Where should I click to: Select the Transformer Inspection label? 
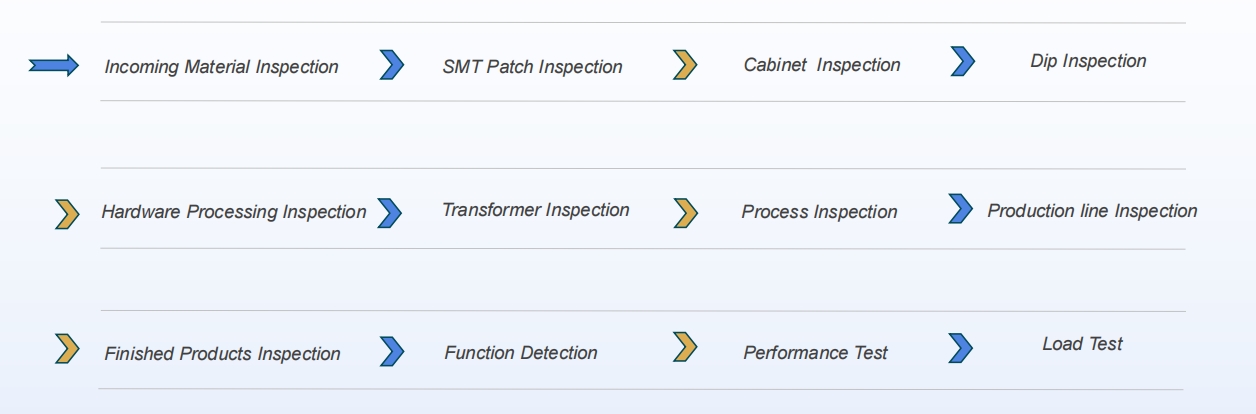coord(535,210)
